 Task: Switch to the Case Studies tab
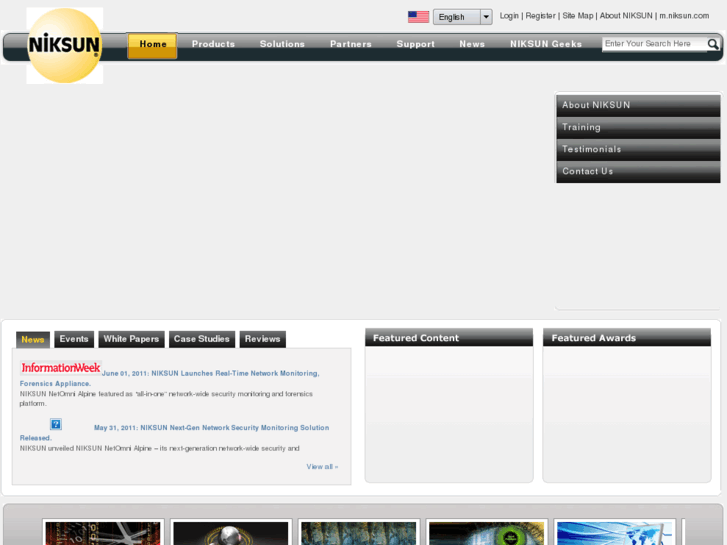202,339
